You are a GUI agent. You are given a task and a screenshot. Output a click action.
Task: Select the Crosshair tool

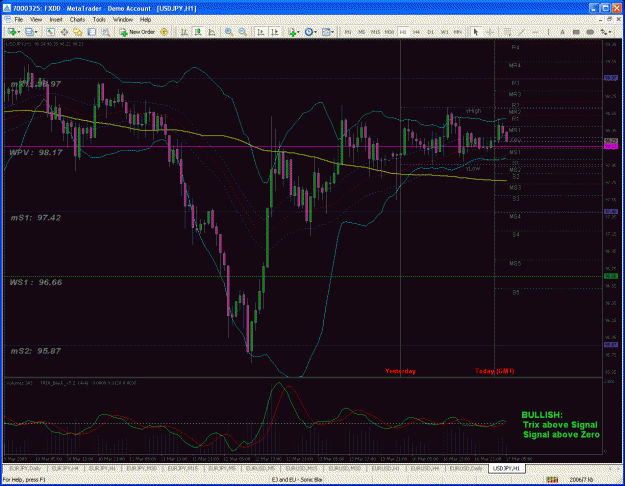click(490, 32)
